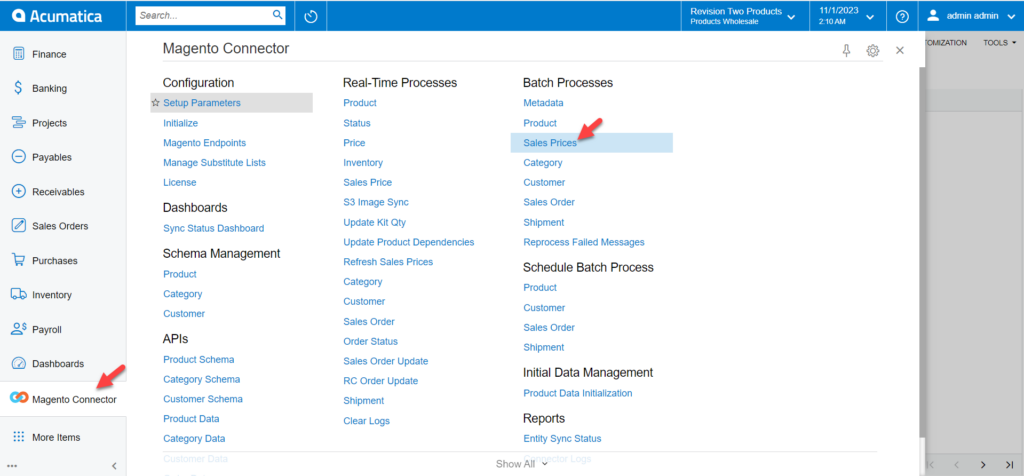Open Inventory under Real-Time Processes
Viewport: 1024px width, 476px height.
point(363,163)
